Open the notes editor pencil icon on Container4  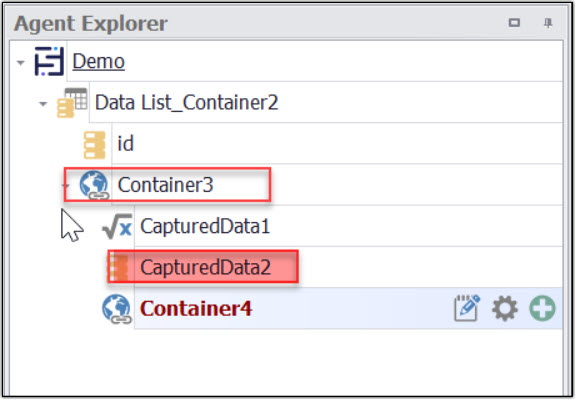click(x=467, y=308)
